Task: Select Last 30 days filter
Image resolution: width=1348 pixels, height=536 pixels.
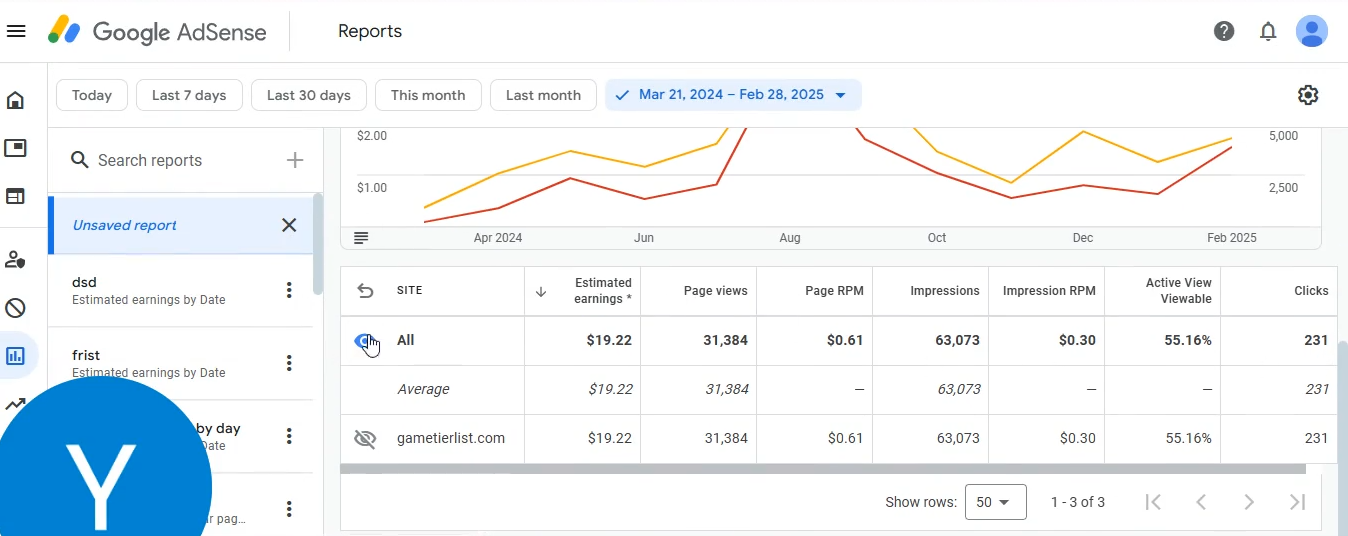Action: pos(308,95)
